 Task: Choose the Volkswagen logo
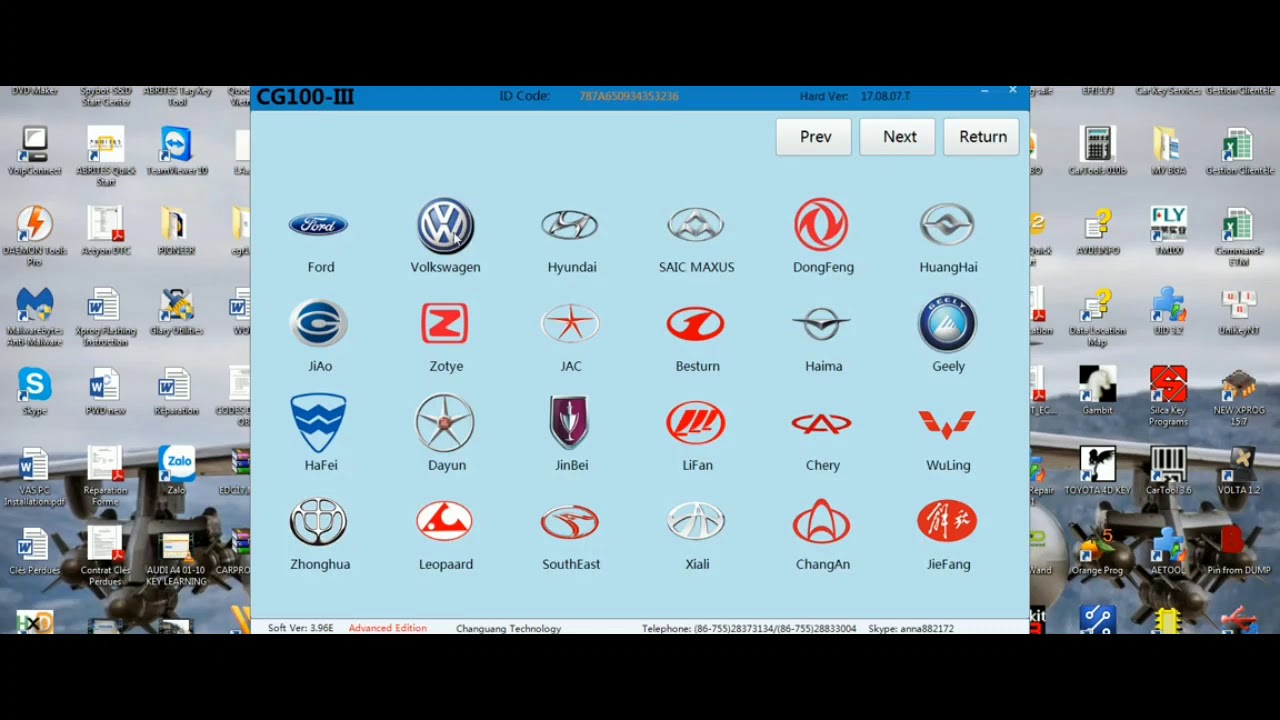(445, 225)
